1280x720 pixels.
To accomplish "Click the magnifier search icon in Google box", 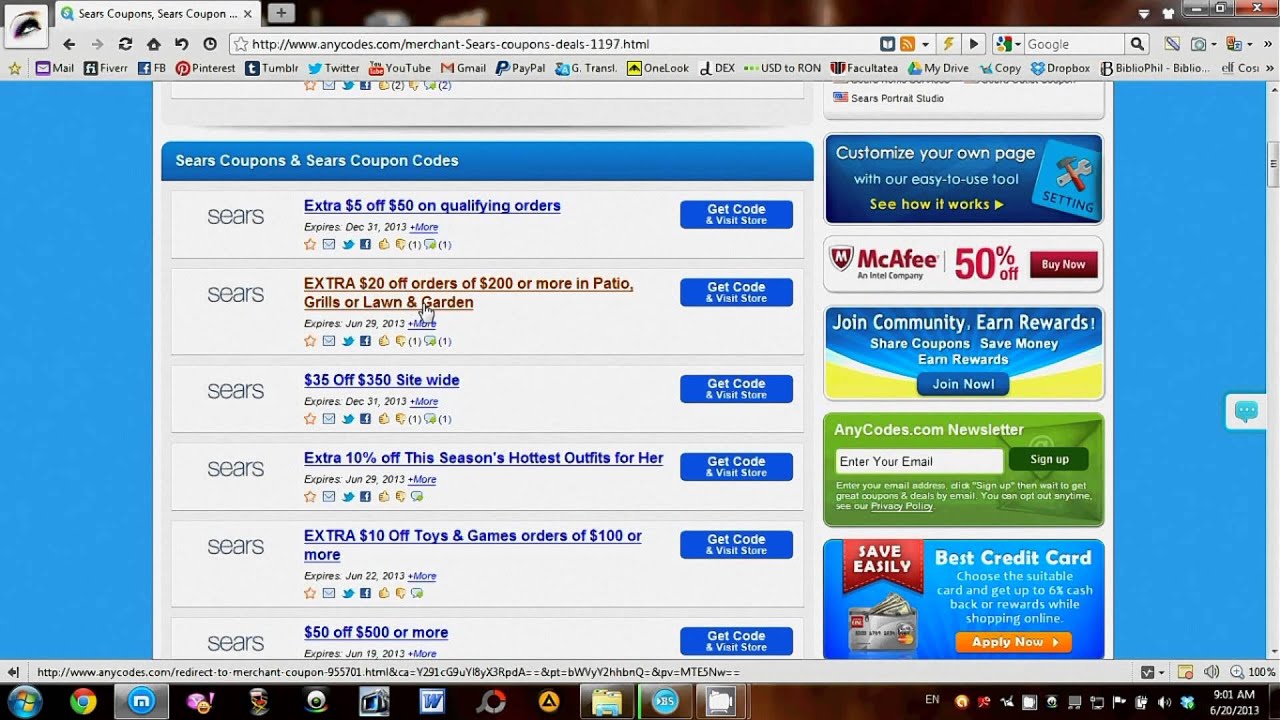I will pyautogui.click(x=1137, y=44).
